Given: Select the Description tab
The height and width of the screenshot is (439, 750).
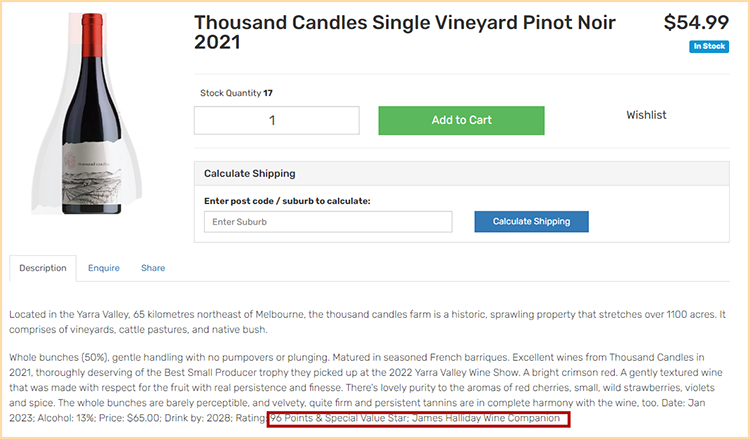Looking at the screenshot, I should (42, 268).
